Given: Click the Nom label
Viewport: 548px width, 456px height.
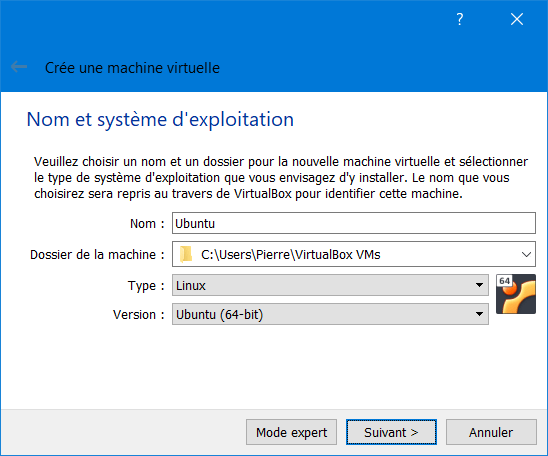Looking at the screenshot, I should [147, 223].
